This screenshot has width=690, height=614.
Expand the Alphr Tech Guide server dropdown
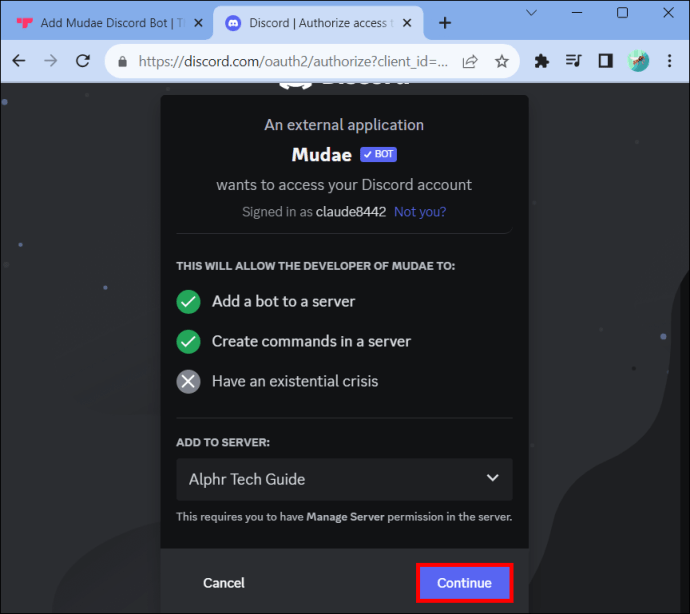(344, 479)
